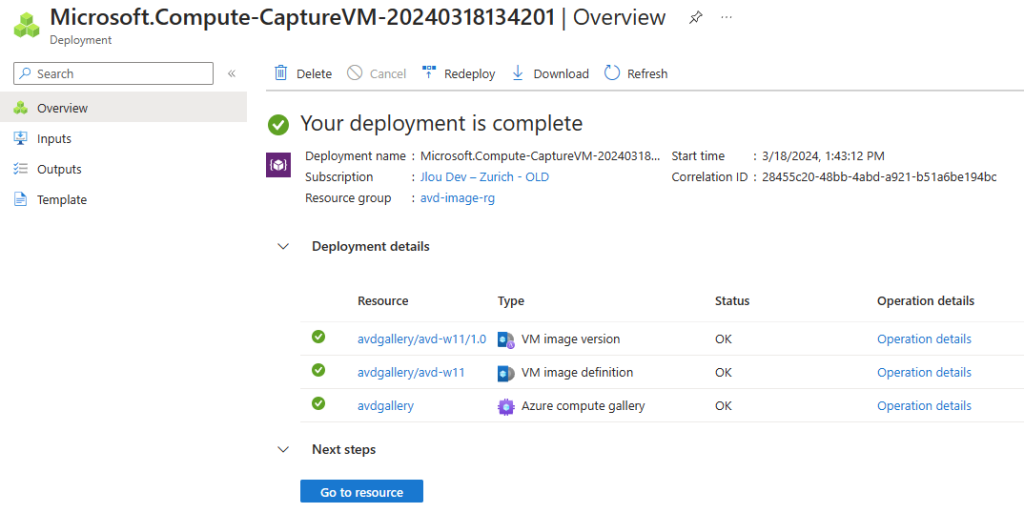The image size is (1024, 513).
Task: Click the Template document icon
Action: 21,200
